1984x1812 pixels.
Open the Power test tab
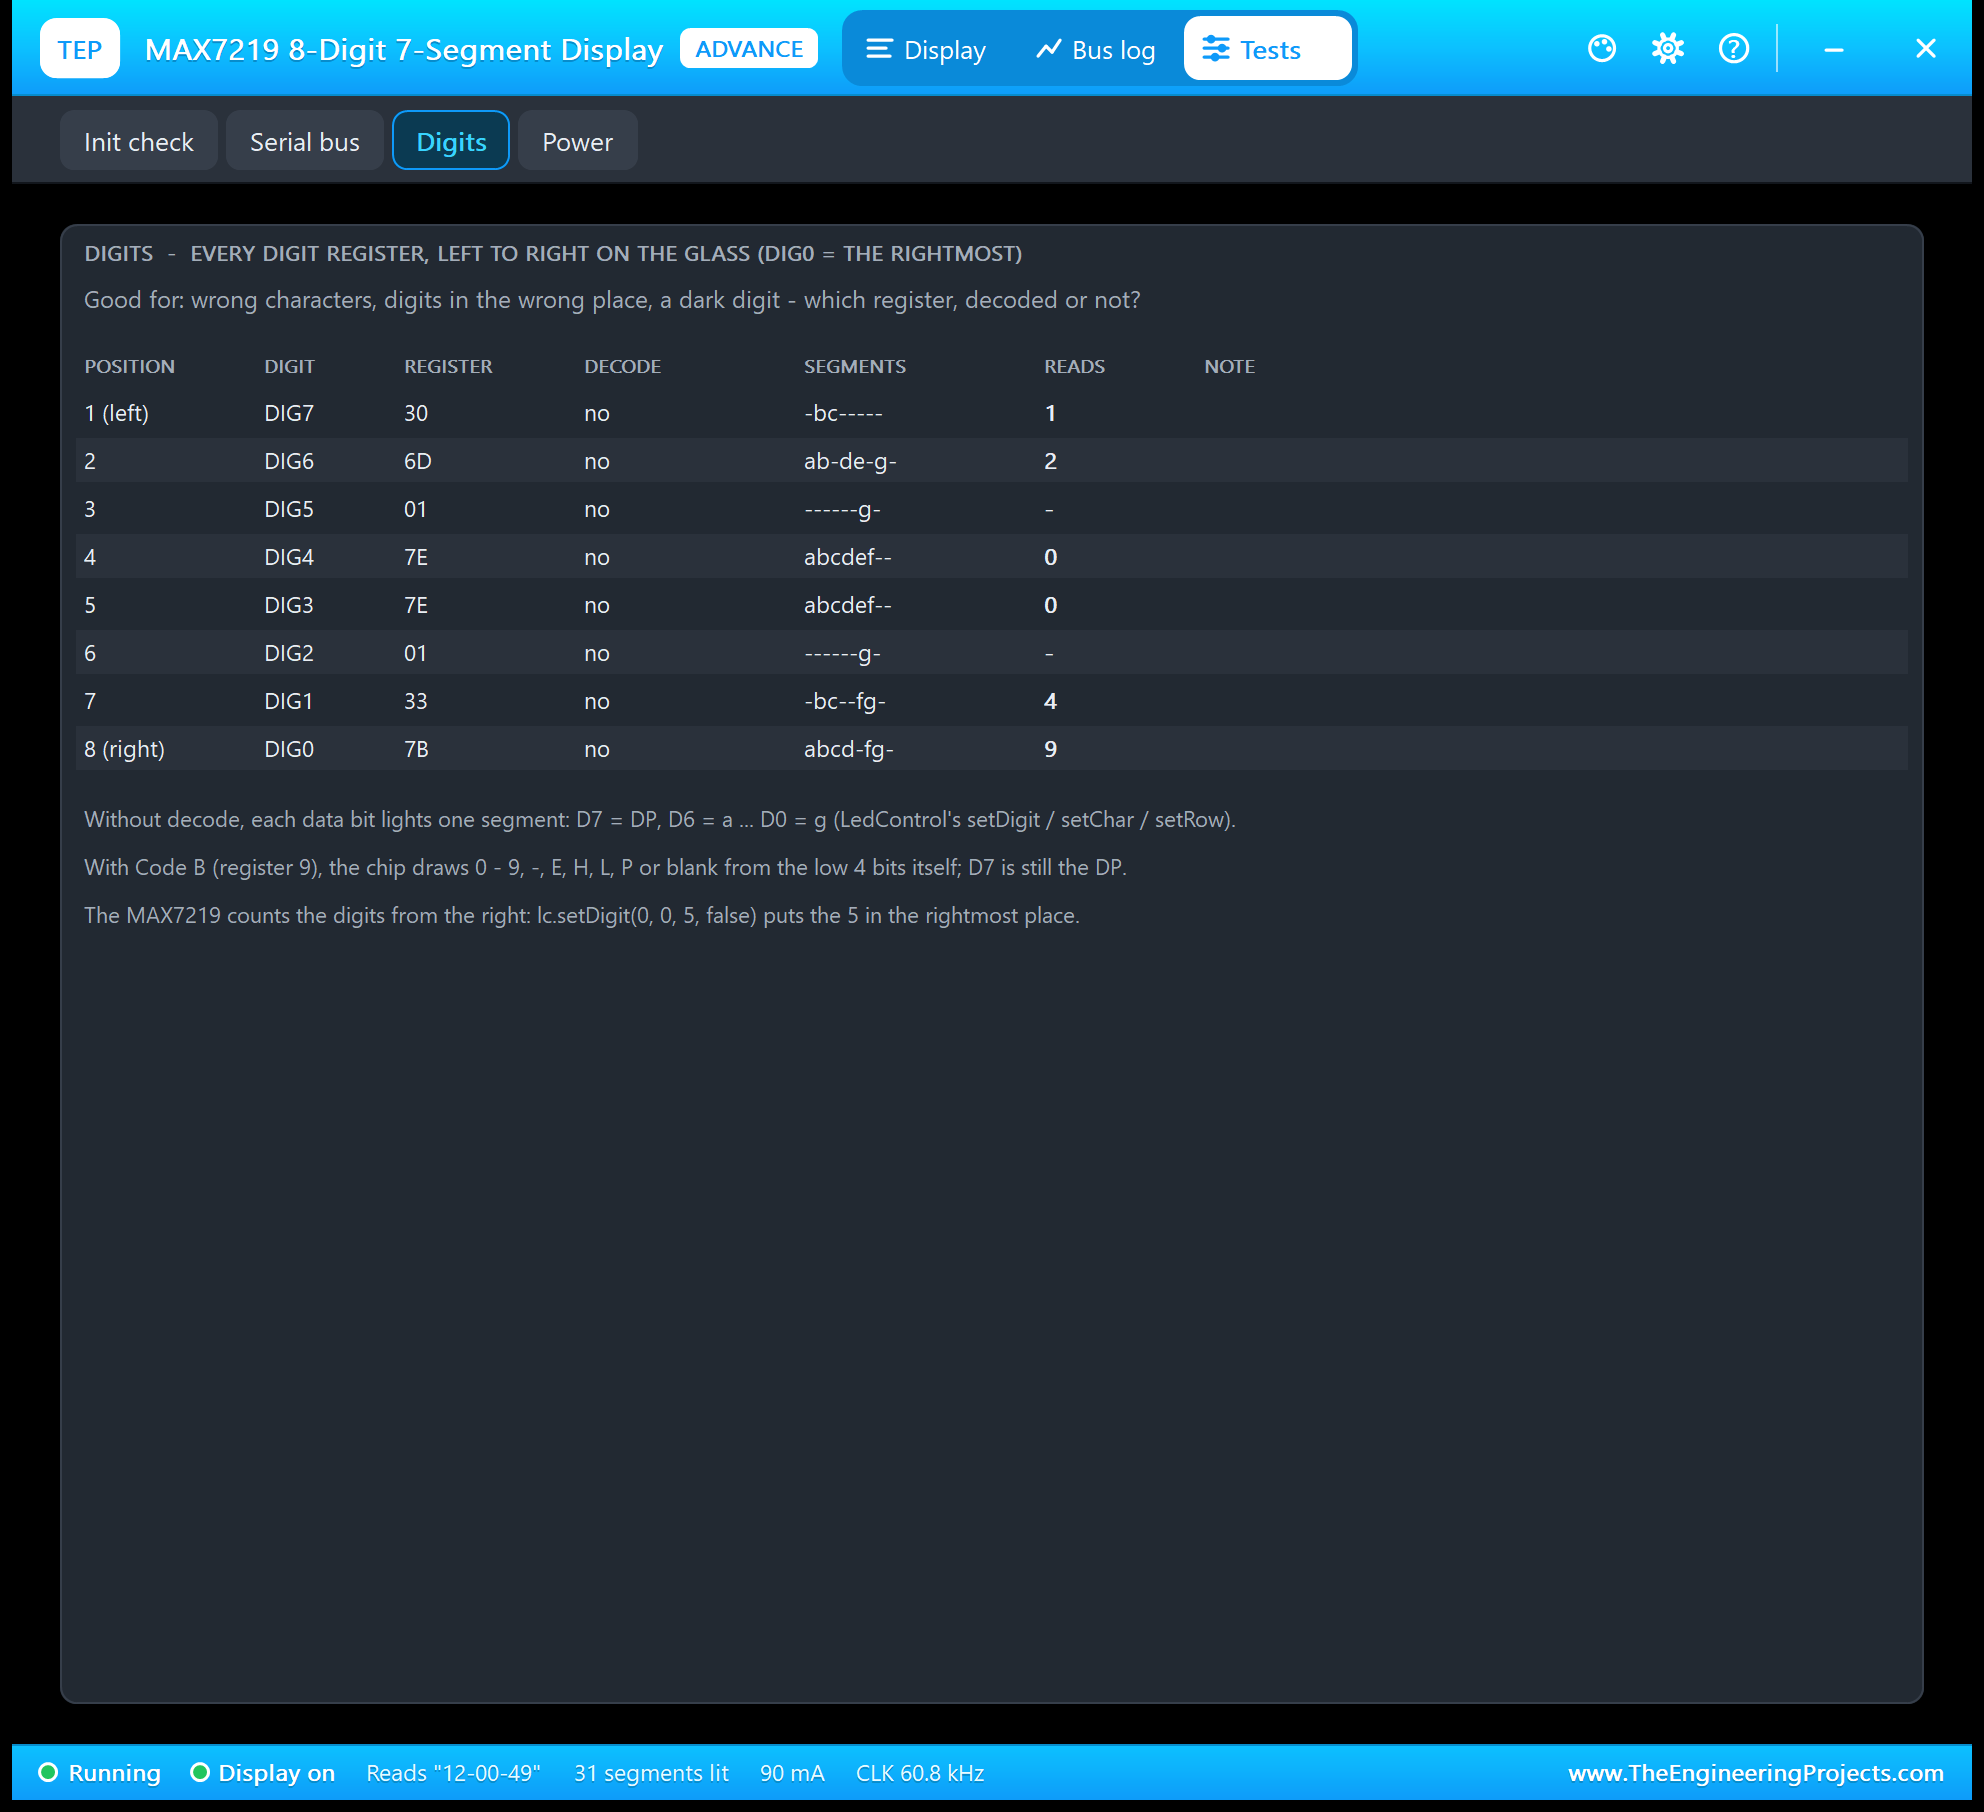(x=578, y=141)
